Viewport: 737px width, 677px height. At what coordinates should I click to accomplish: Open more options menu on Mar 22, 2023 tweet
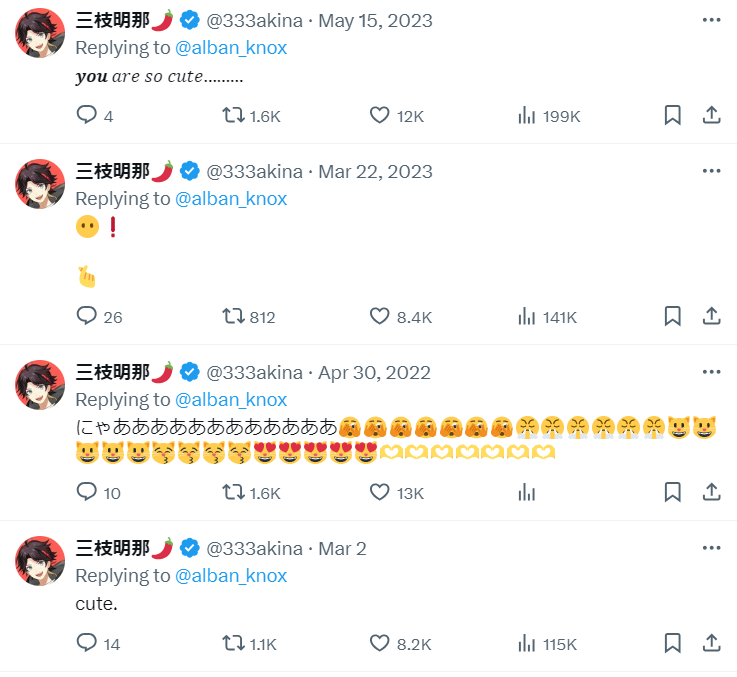pos(712,171)
